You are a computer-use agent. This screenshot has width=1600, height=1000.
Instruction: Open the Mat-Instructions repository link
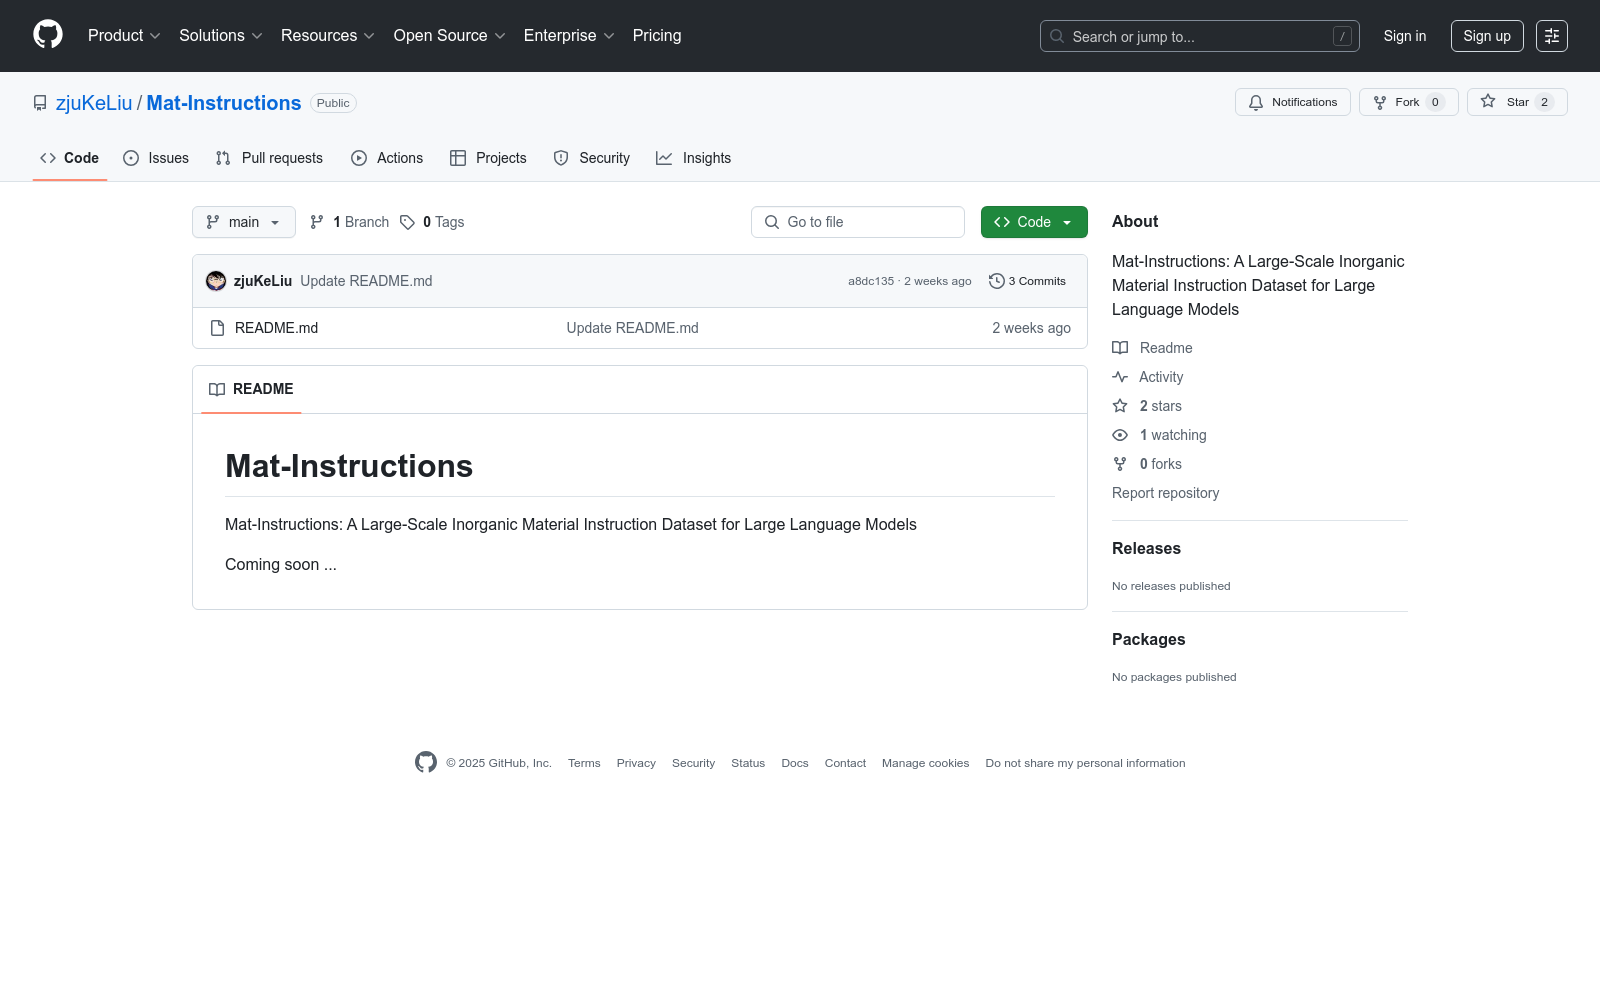point(224,103)
